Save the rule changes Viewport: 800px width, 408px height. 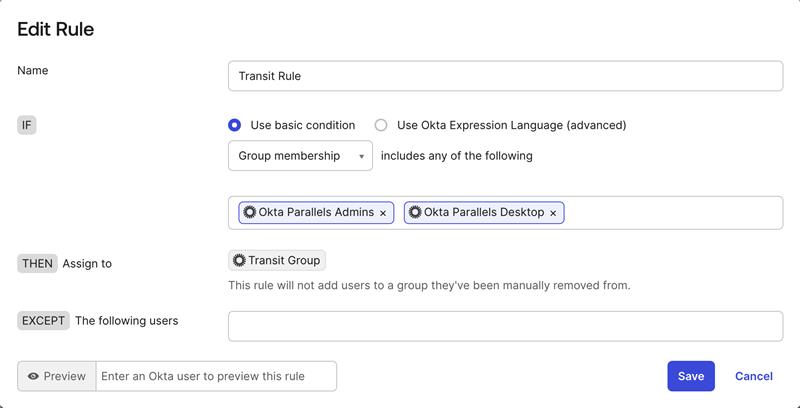(691, 376)
